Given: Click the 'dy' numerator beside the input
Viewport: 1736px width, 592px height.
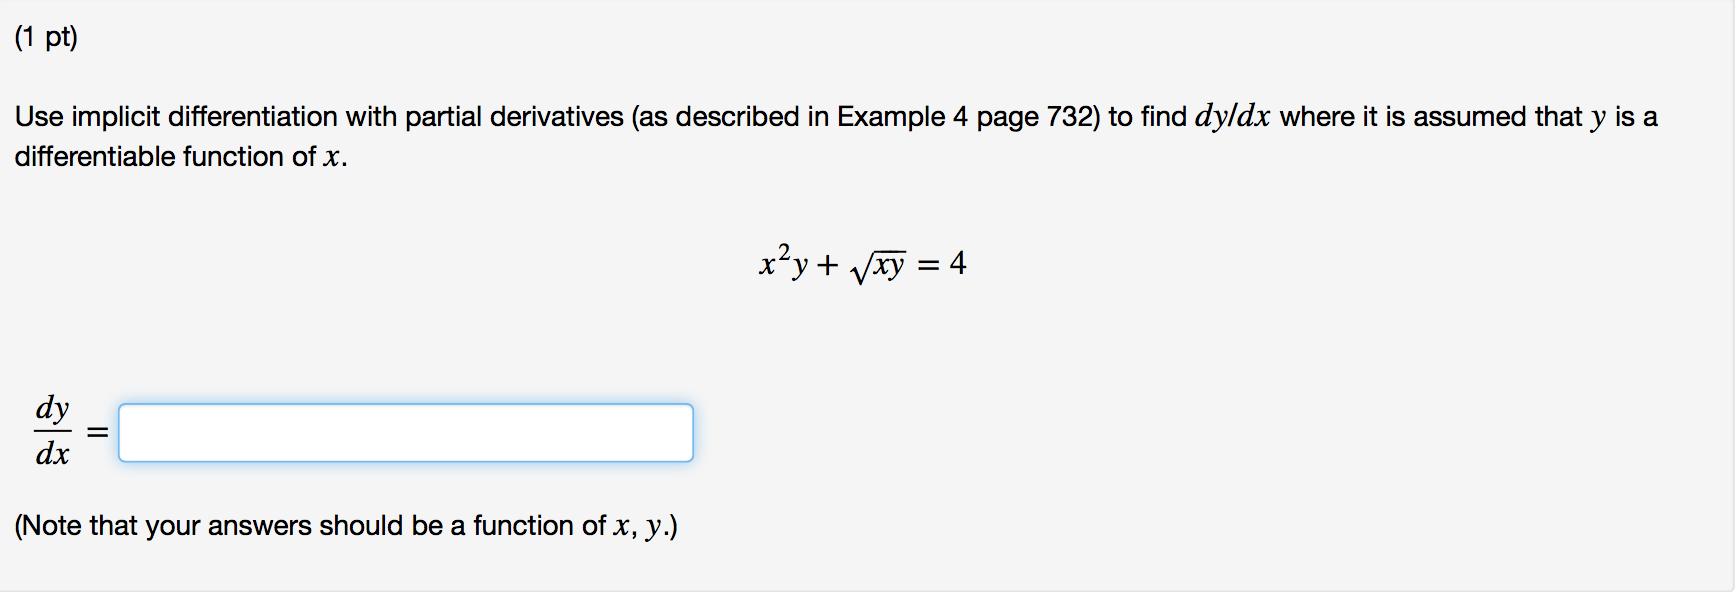Looking at the screenshot, I should pos(53,409).
